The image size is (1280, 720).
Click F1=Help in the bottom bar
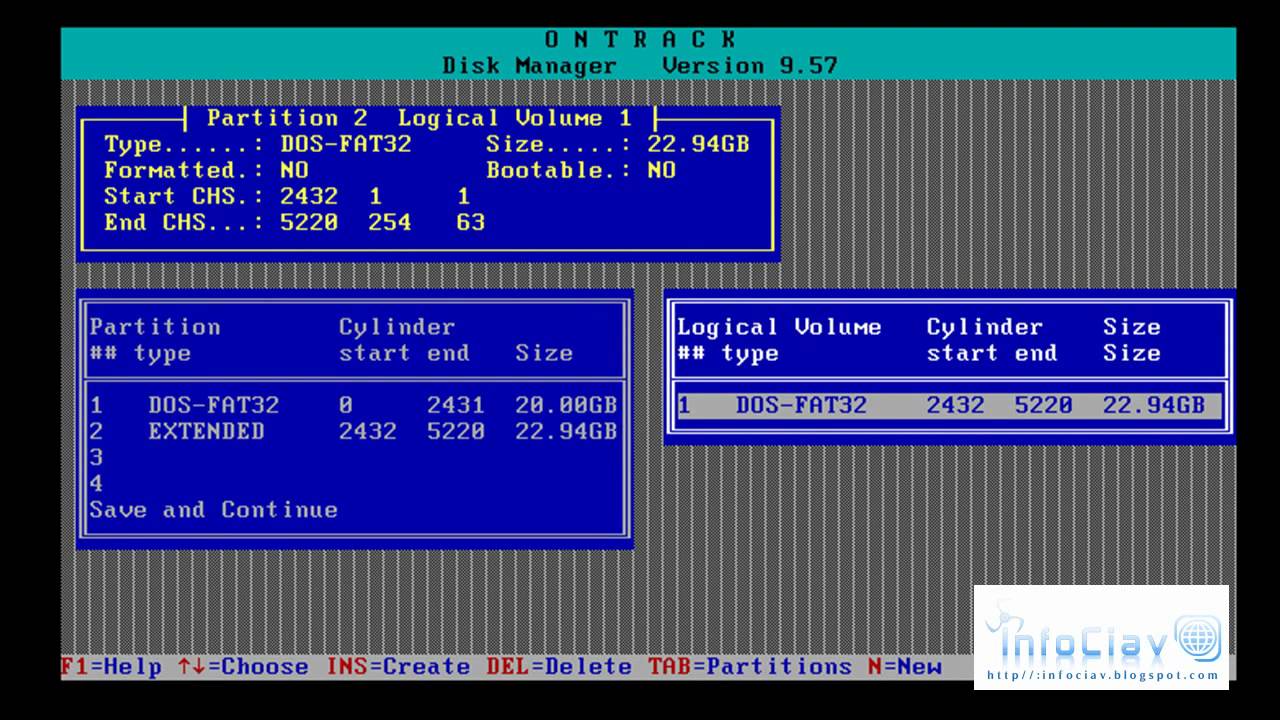111,667
